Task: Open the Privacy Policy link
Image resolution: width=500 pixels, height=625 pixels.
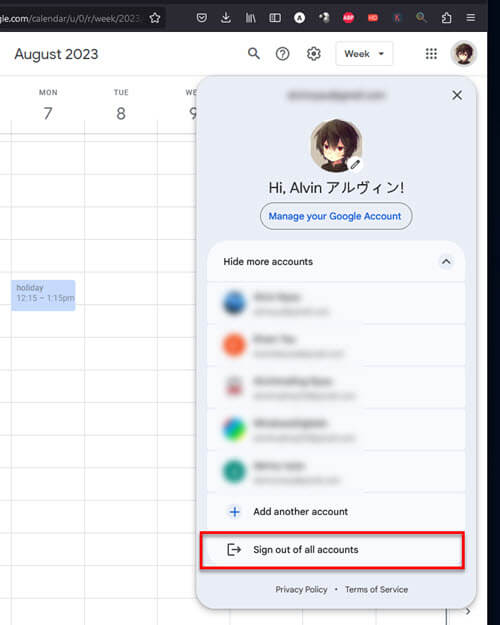Action: click(301, 590)
